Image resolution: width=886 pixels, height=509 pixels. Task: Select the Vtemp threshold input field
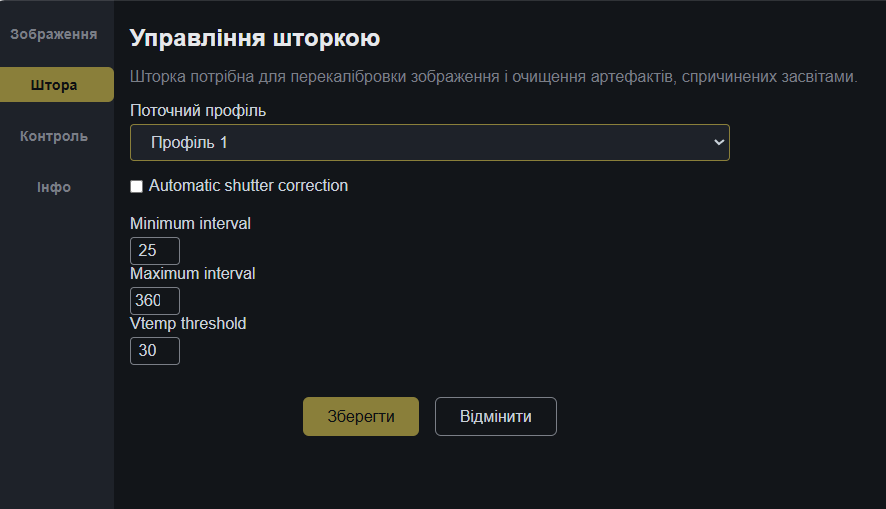pyautogui.click(x=155, y=351)
